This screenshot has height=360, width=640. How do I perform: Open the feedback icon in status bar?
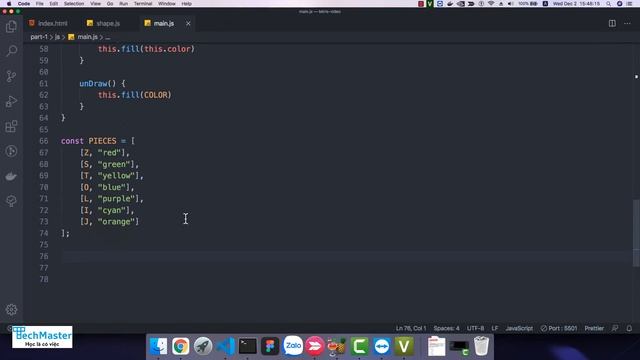tap(615, 328)
